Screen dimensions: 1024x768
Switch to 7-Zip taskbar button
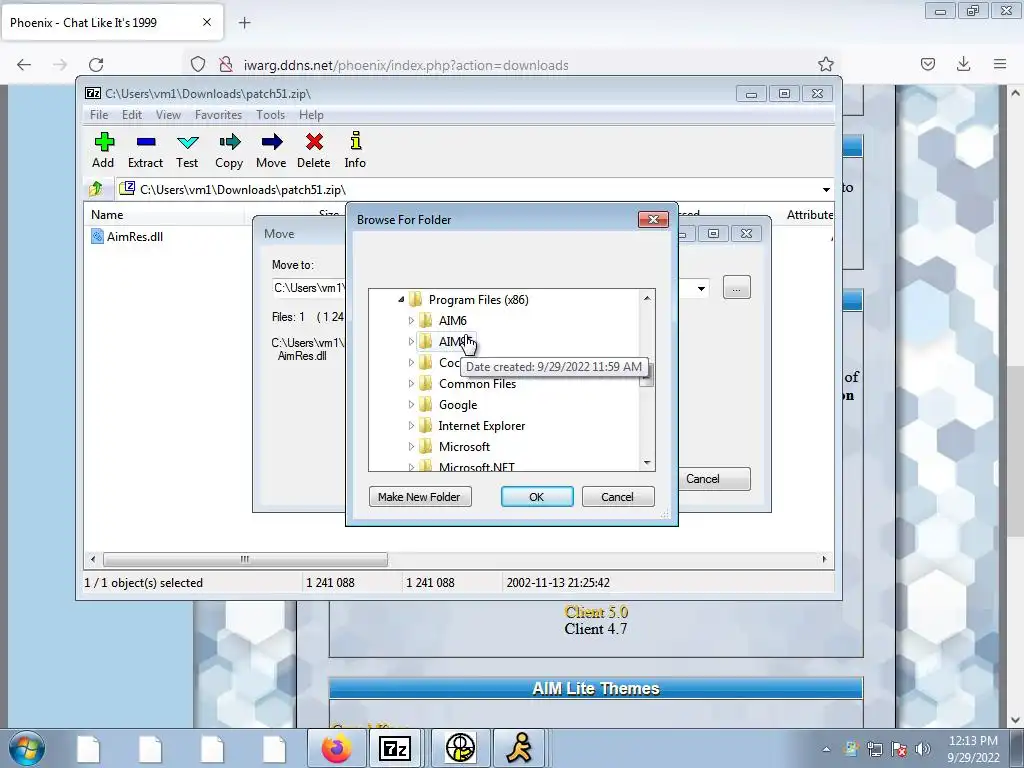[x=394, y=748]
